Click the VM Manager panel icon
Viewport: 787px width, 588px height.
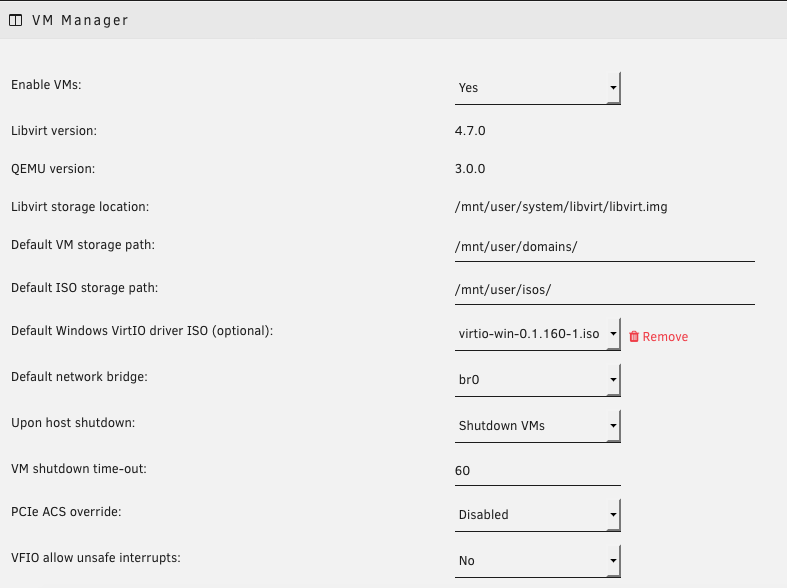pos(16,21)
